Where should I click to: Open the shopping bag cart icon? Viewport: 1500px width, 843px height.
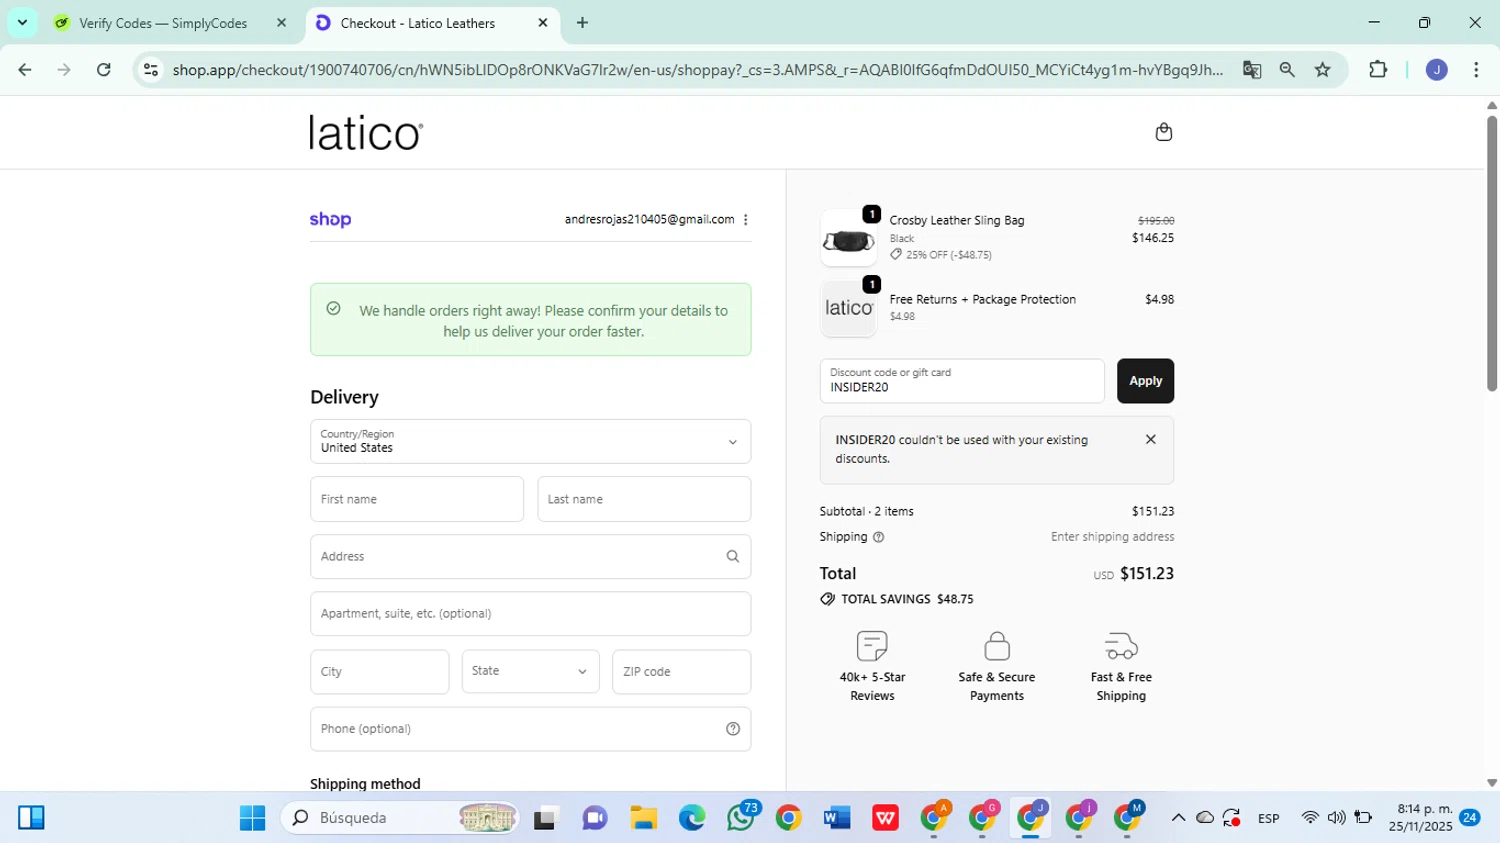click(x=1163, y=132)
